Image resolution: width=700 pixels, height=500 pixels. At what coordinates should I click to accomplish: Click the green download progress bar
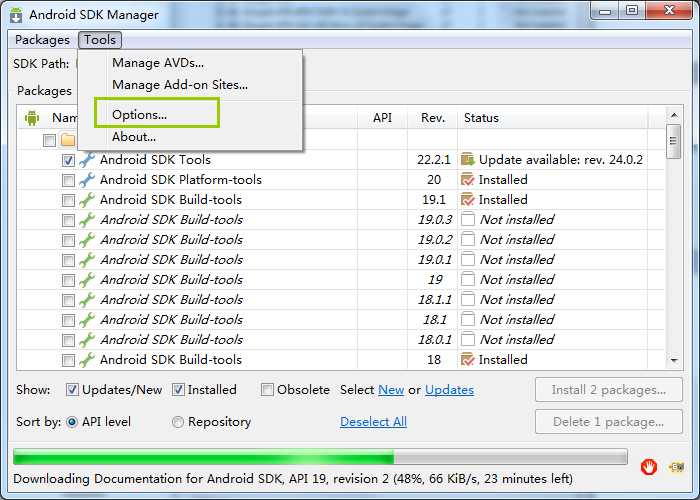coord(320,457)
